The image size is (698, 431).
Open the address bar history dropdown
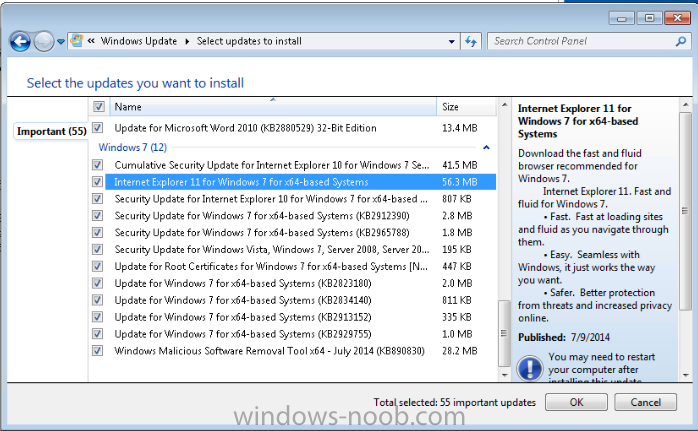coord(452,41)
